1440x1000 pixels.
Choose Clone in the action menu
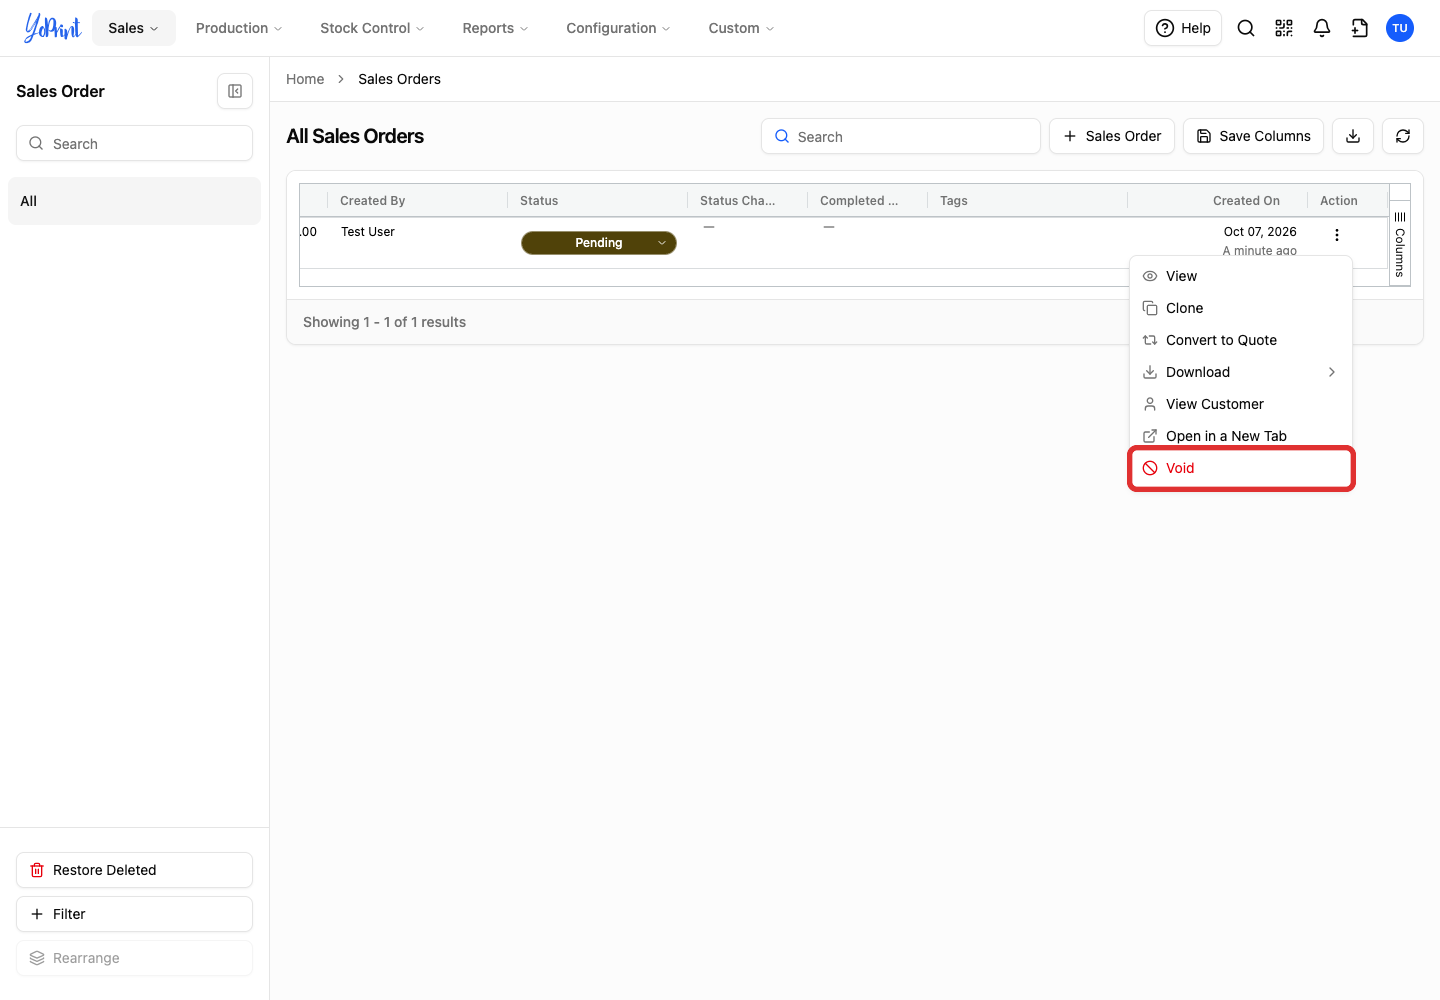coord(1241,308)
